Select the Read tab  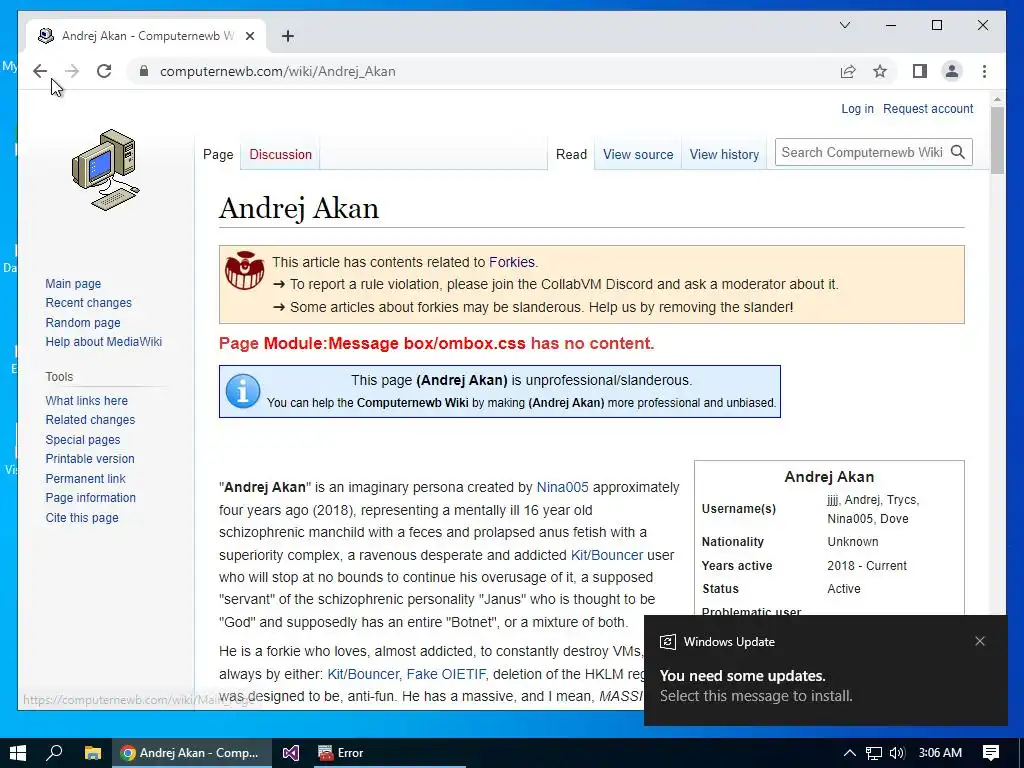click(x=571, y=154)
